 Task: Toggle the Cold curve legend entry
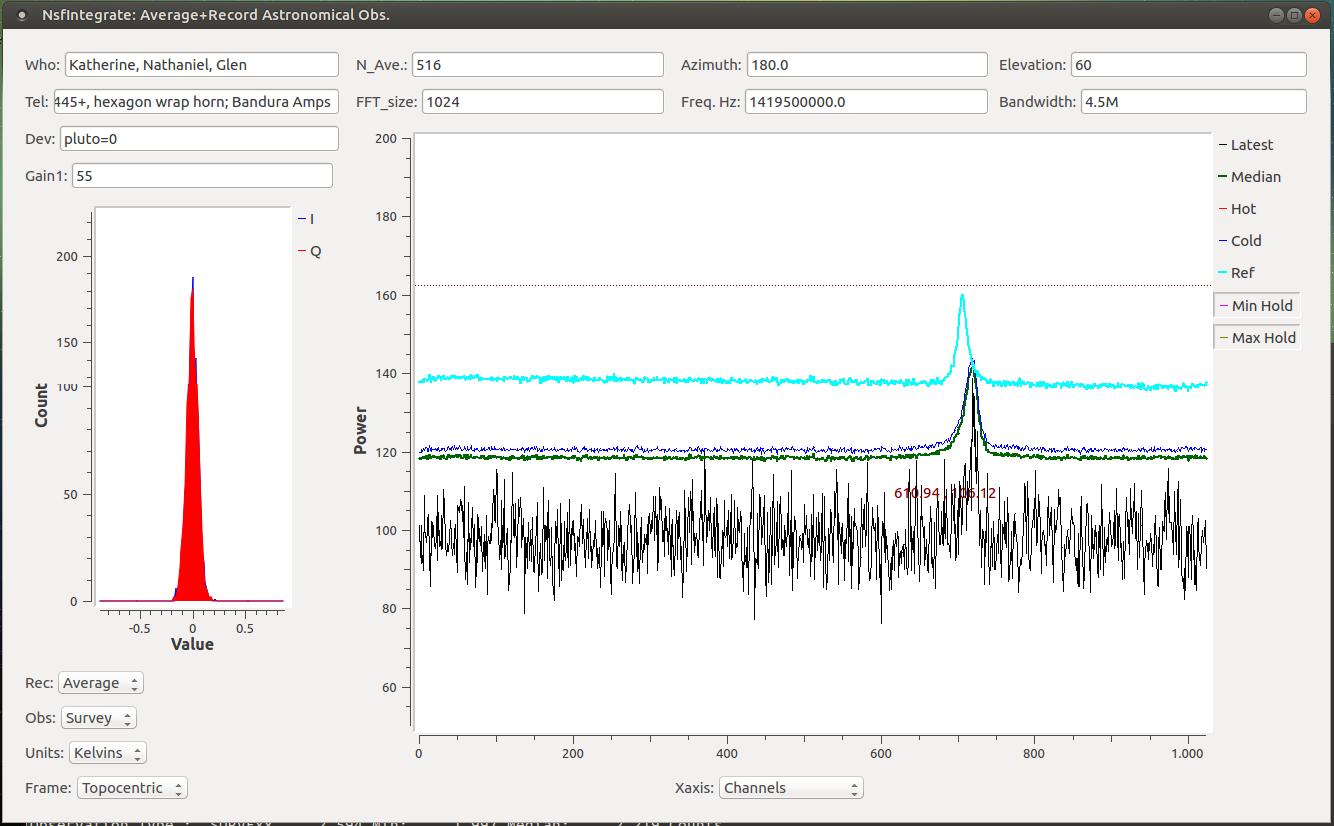[x=1241, y=241]
